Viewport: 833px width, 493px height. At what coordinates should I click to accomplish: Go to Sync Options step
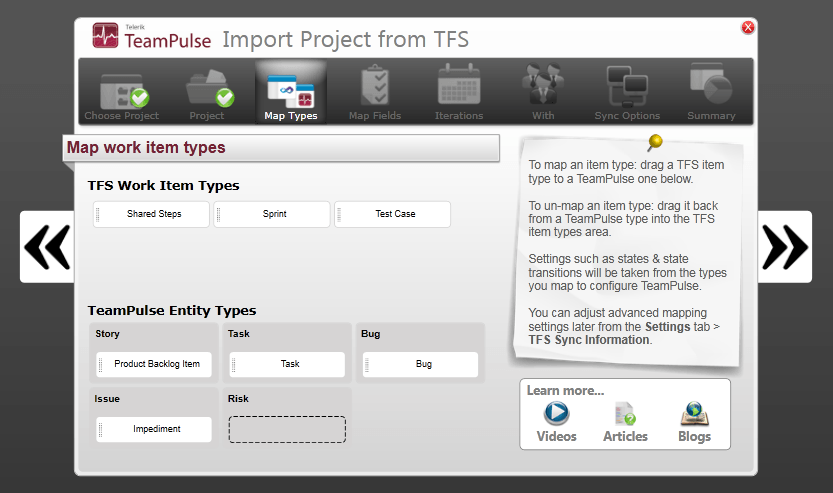627,95
